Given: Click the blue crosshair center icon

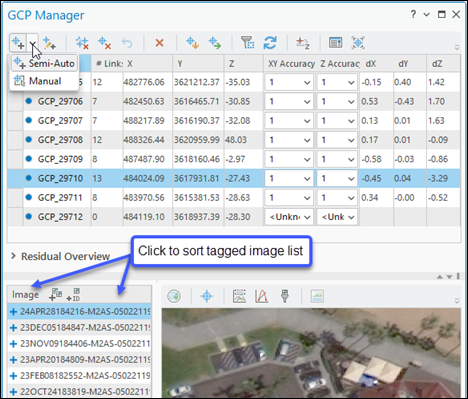Looking at the screenshot, I should (x=207, y=296).
